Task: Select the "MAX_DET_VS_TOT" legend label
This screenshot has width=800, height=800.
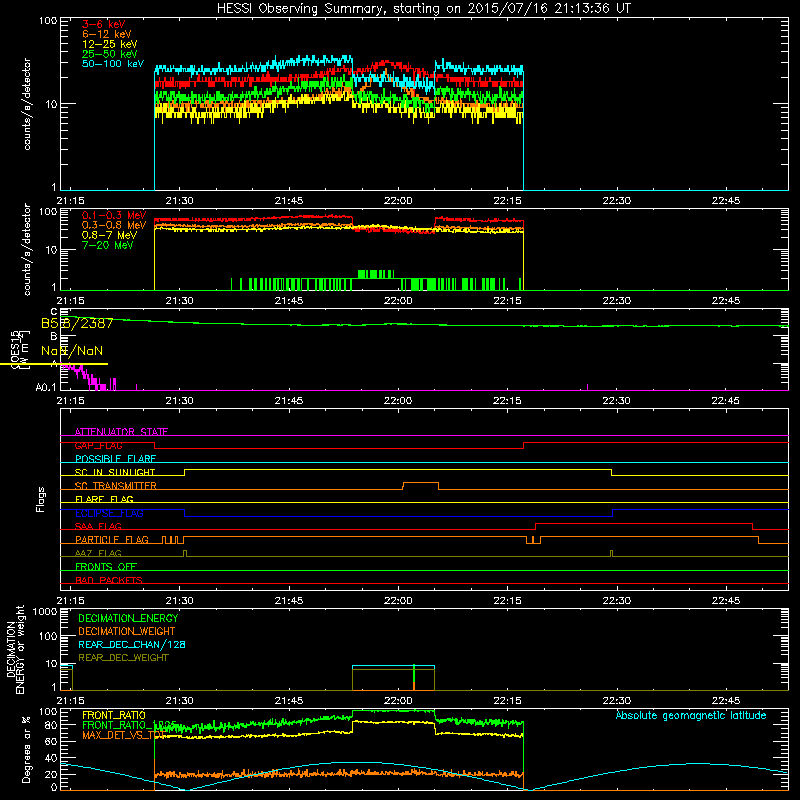Action: 123,735
